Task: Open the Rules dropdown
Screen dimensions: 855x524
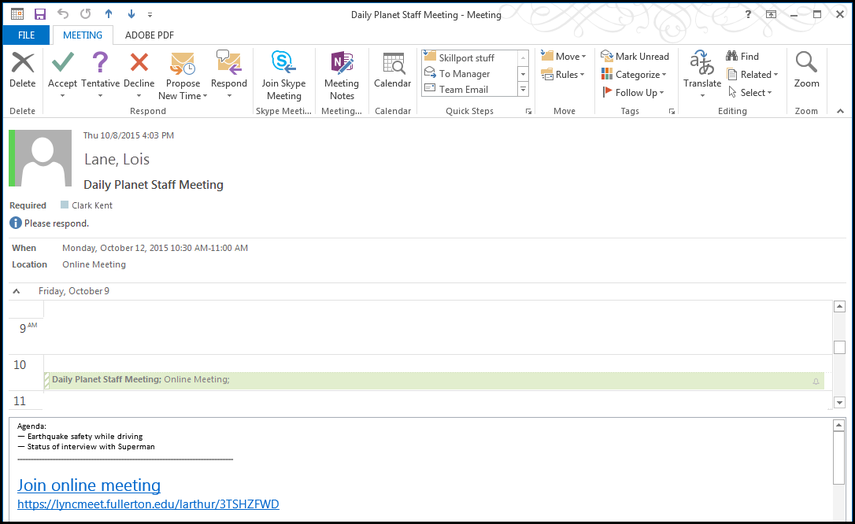Action: (563, 74)
